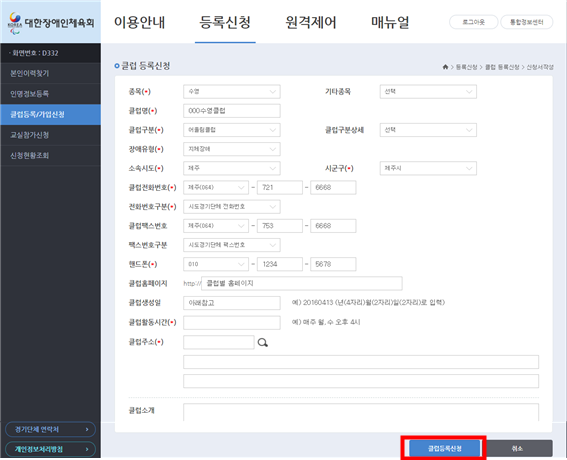
Task: Click the first 클럽주소 address line field
Action: [361, 362]
